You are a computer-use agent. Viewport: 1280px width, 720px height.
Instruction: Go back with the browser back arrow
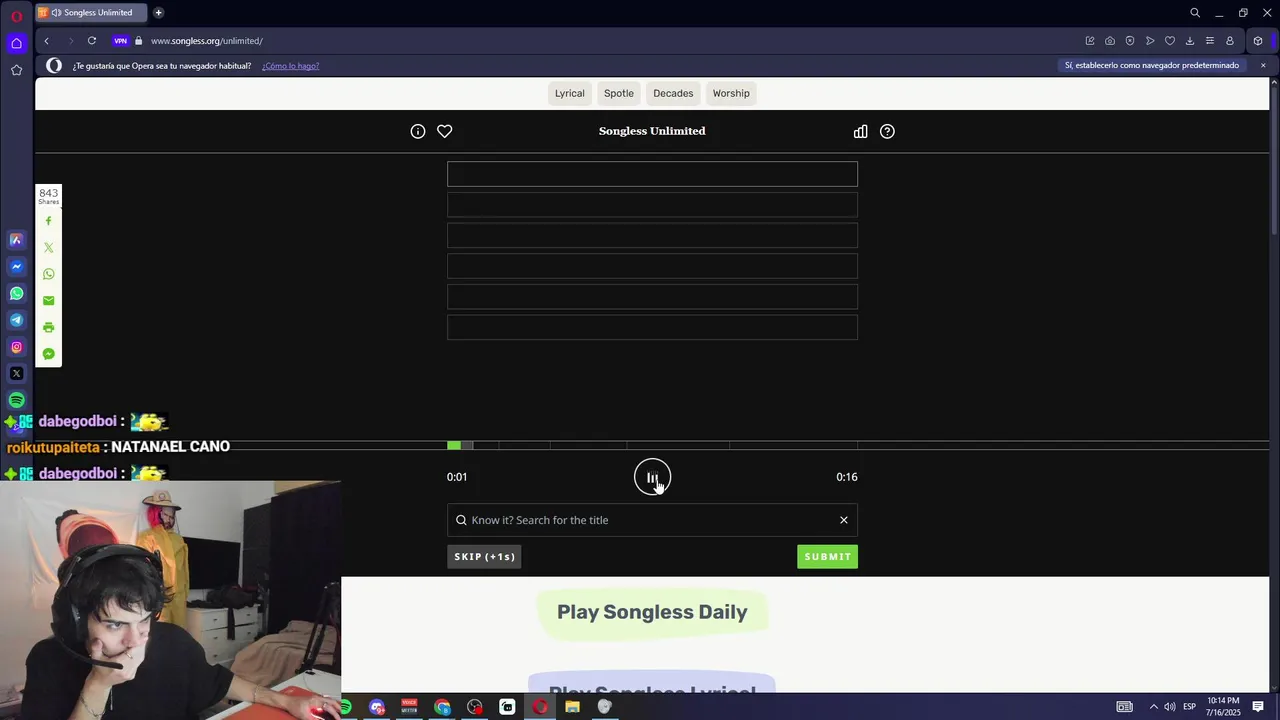(x=46, y=41)
